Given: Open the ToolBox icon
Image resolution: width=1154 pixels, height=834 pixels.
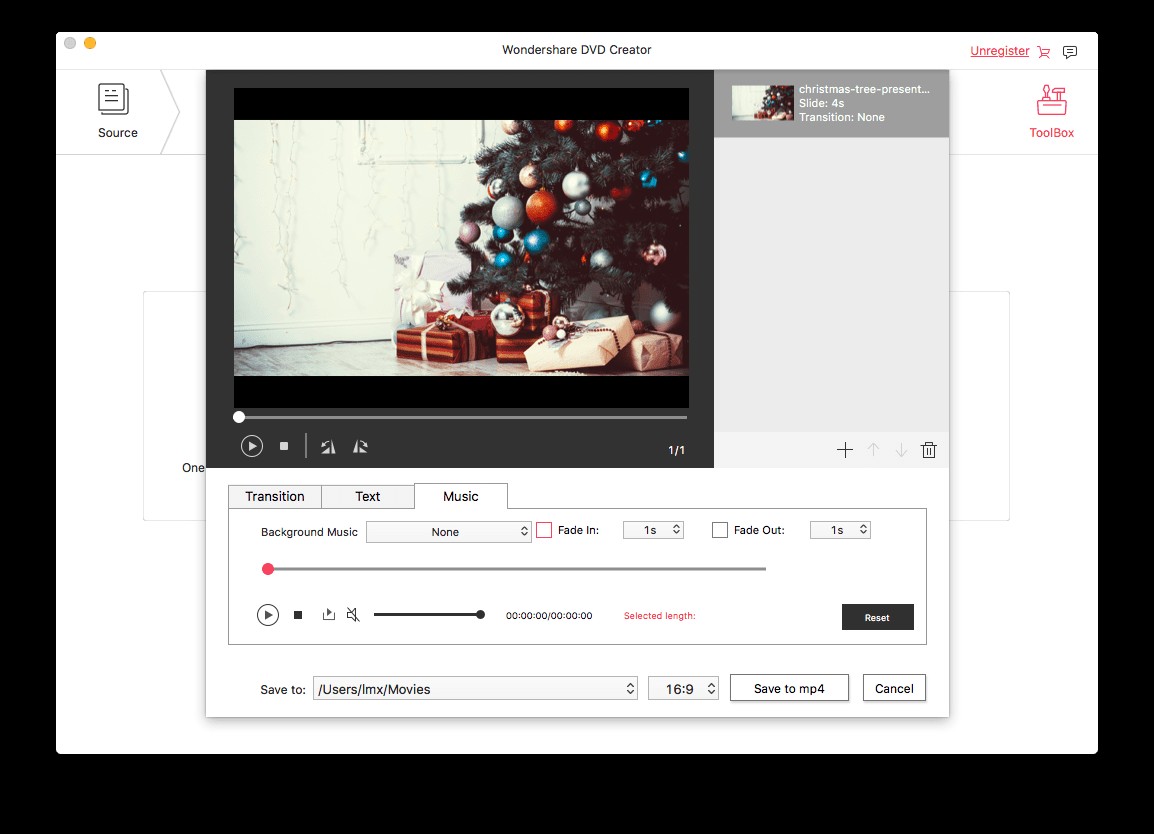Looking at the screenshot, I should coord(1051,100).
